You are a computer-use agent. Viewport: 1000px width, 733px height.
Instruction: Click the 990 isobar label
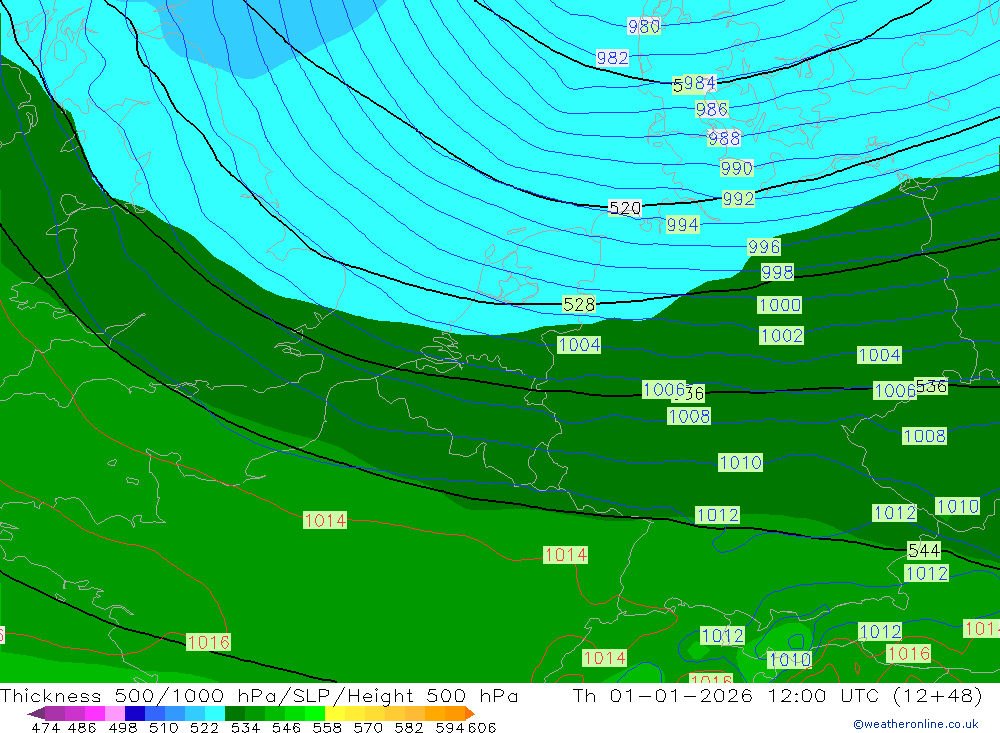click(x=737, y=168)
